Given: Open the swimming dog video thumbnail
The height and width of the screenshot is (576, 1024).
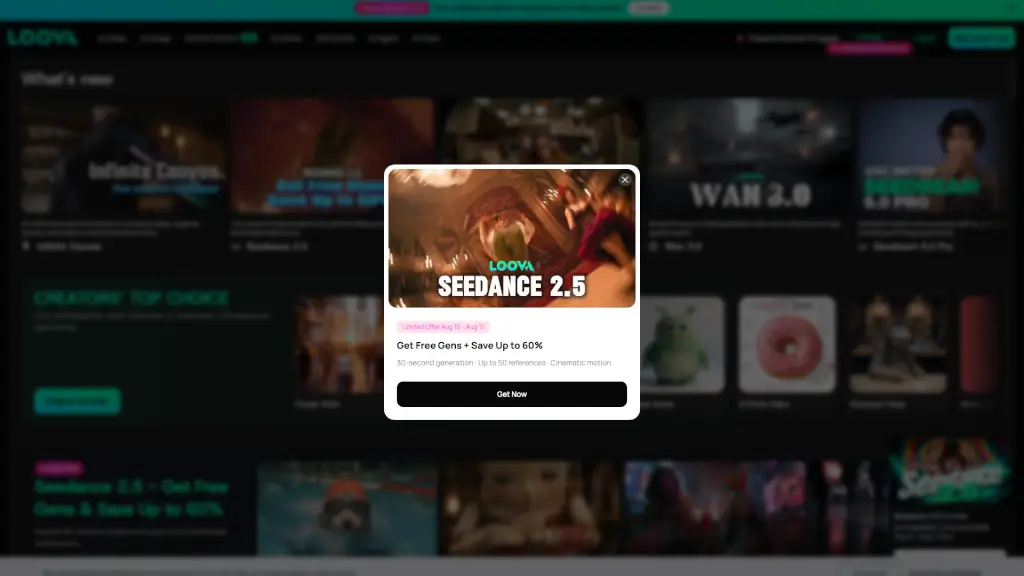Looking at the screenshot, I should [x=347, y=509].
